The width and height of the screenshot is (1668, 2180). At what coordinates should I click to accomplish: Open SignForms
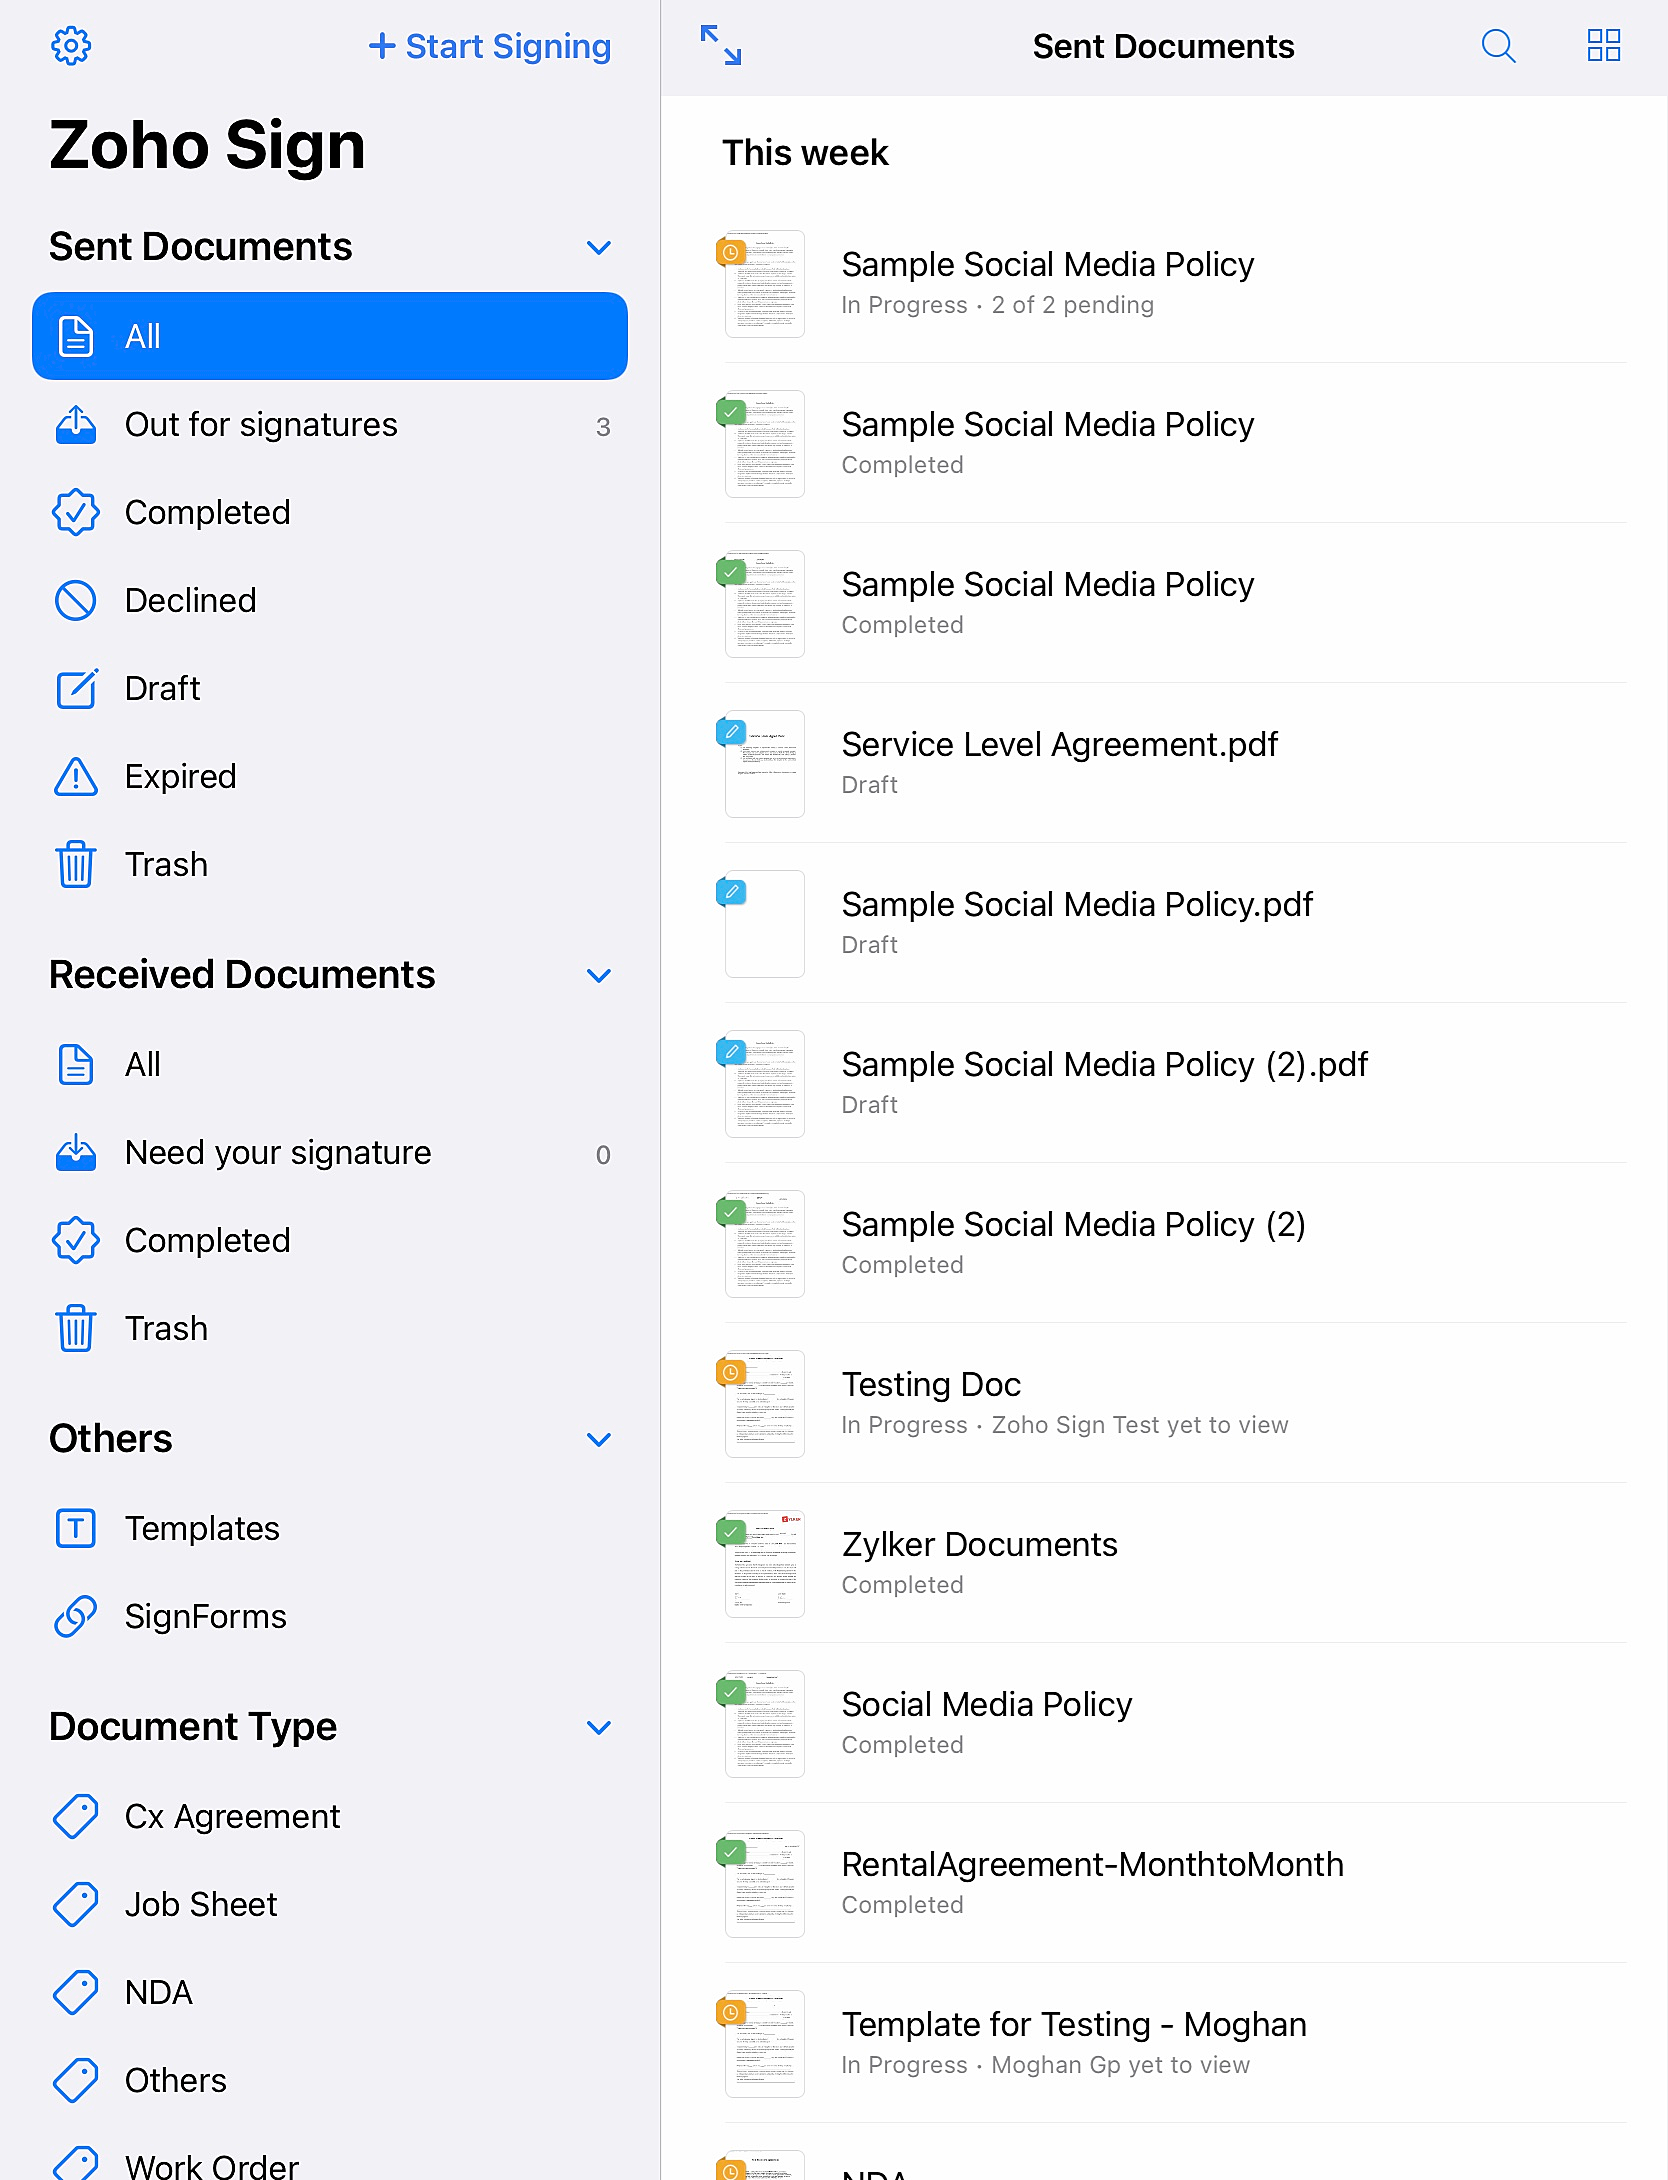(x=330, y=1617)
